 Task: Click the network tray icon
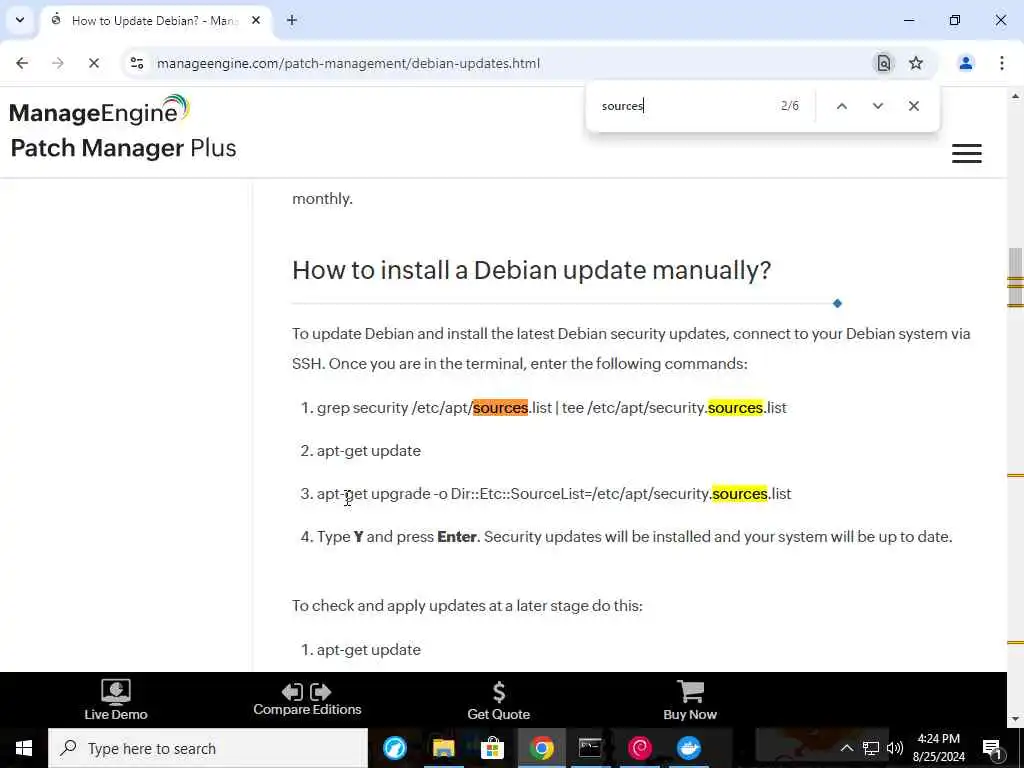click(x=871, y=748)
